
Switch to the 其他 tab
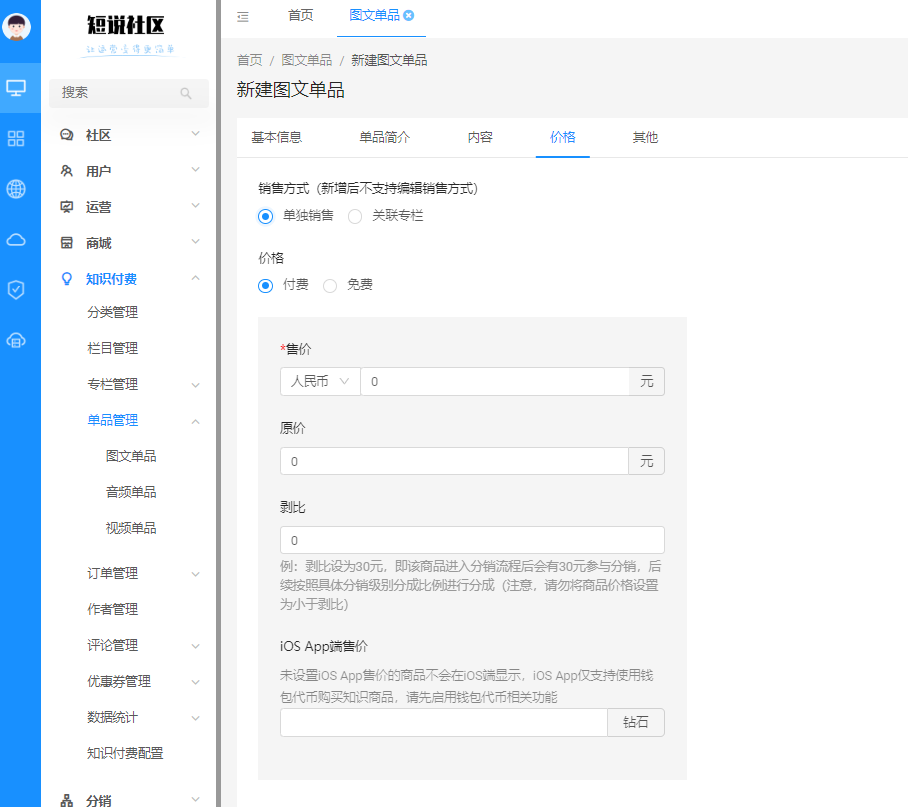[x=645, y=137]
